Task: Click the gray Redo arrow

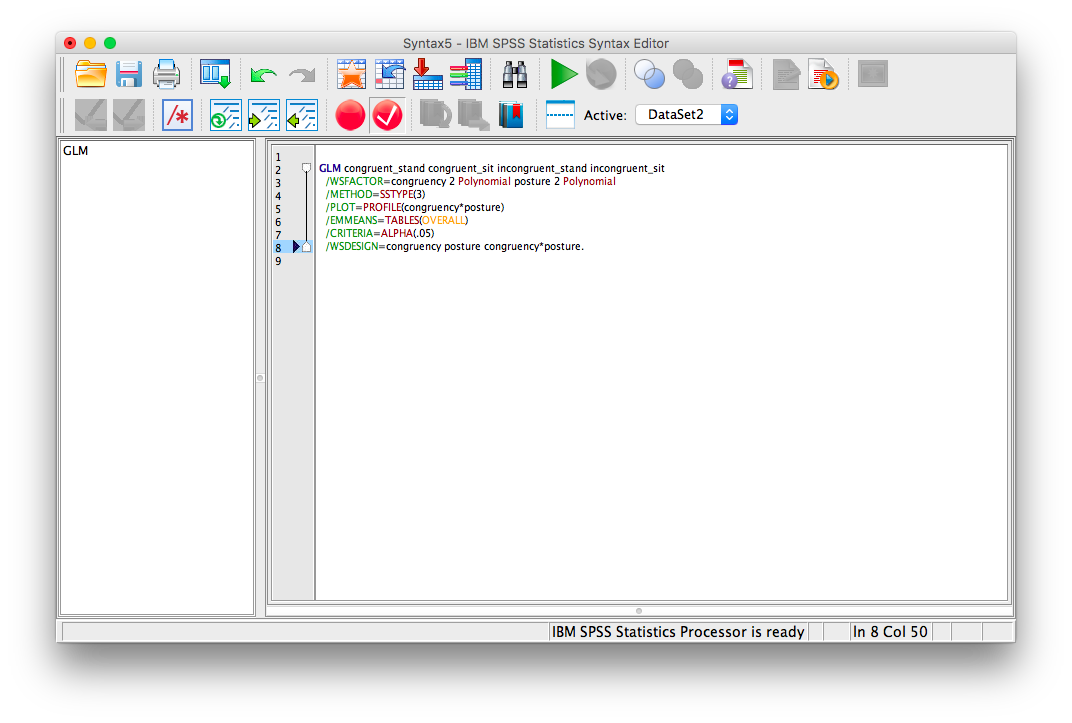Action: coord(302,74)
